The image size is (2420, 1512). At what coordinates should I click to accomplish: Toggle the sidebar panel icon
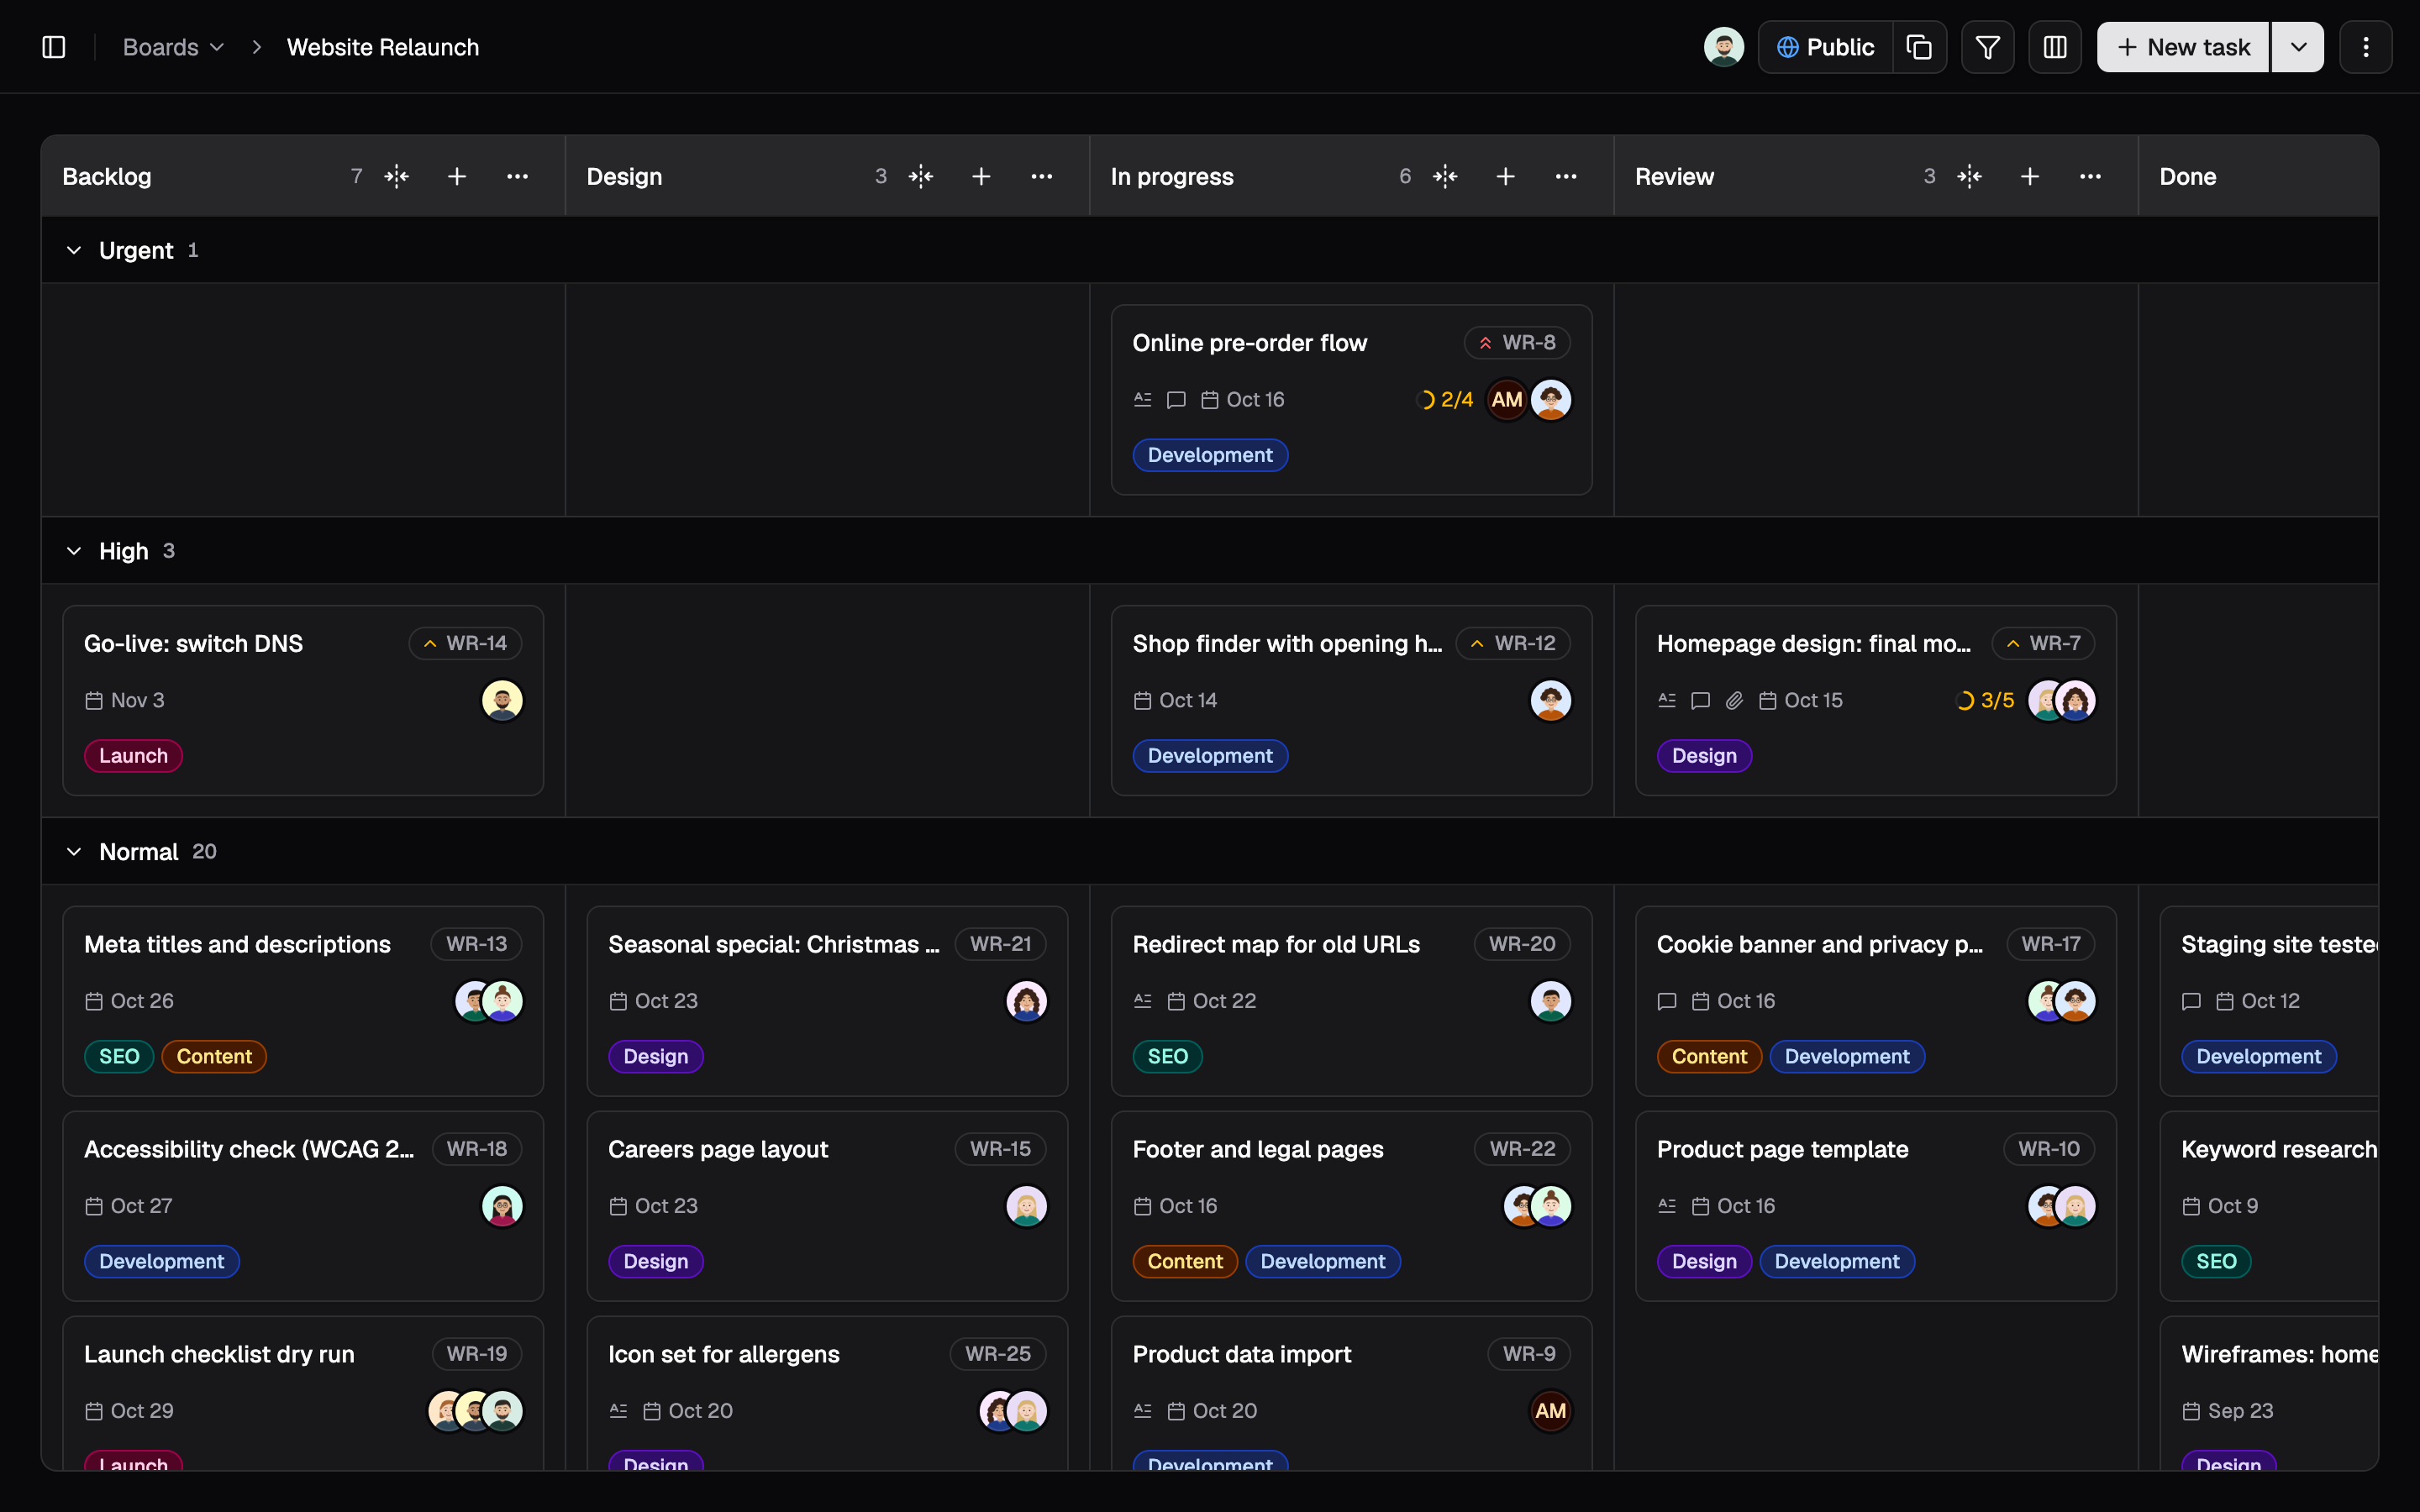click(54, 47)
